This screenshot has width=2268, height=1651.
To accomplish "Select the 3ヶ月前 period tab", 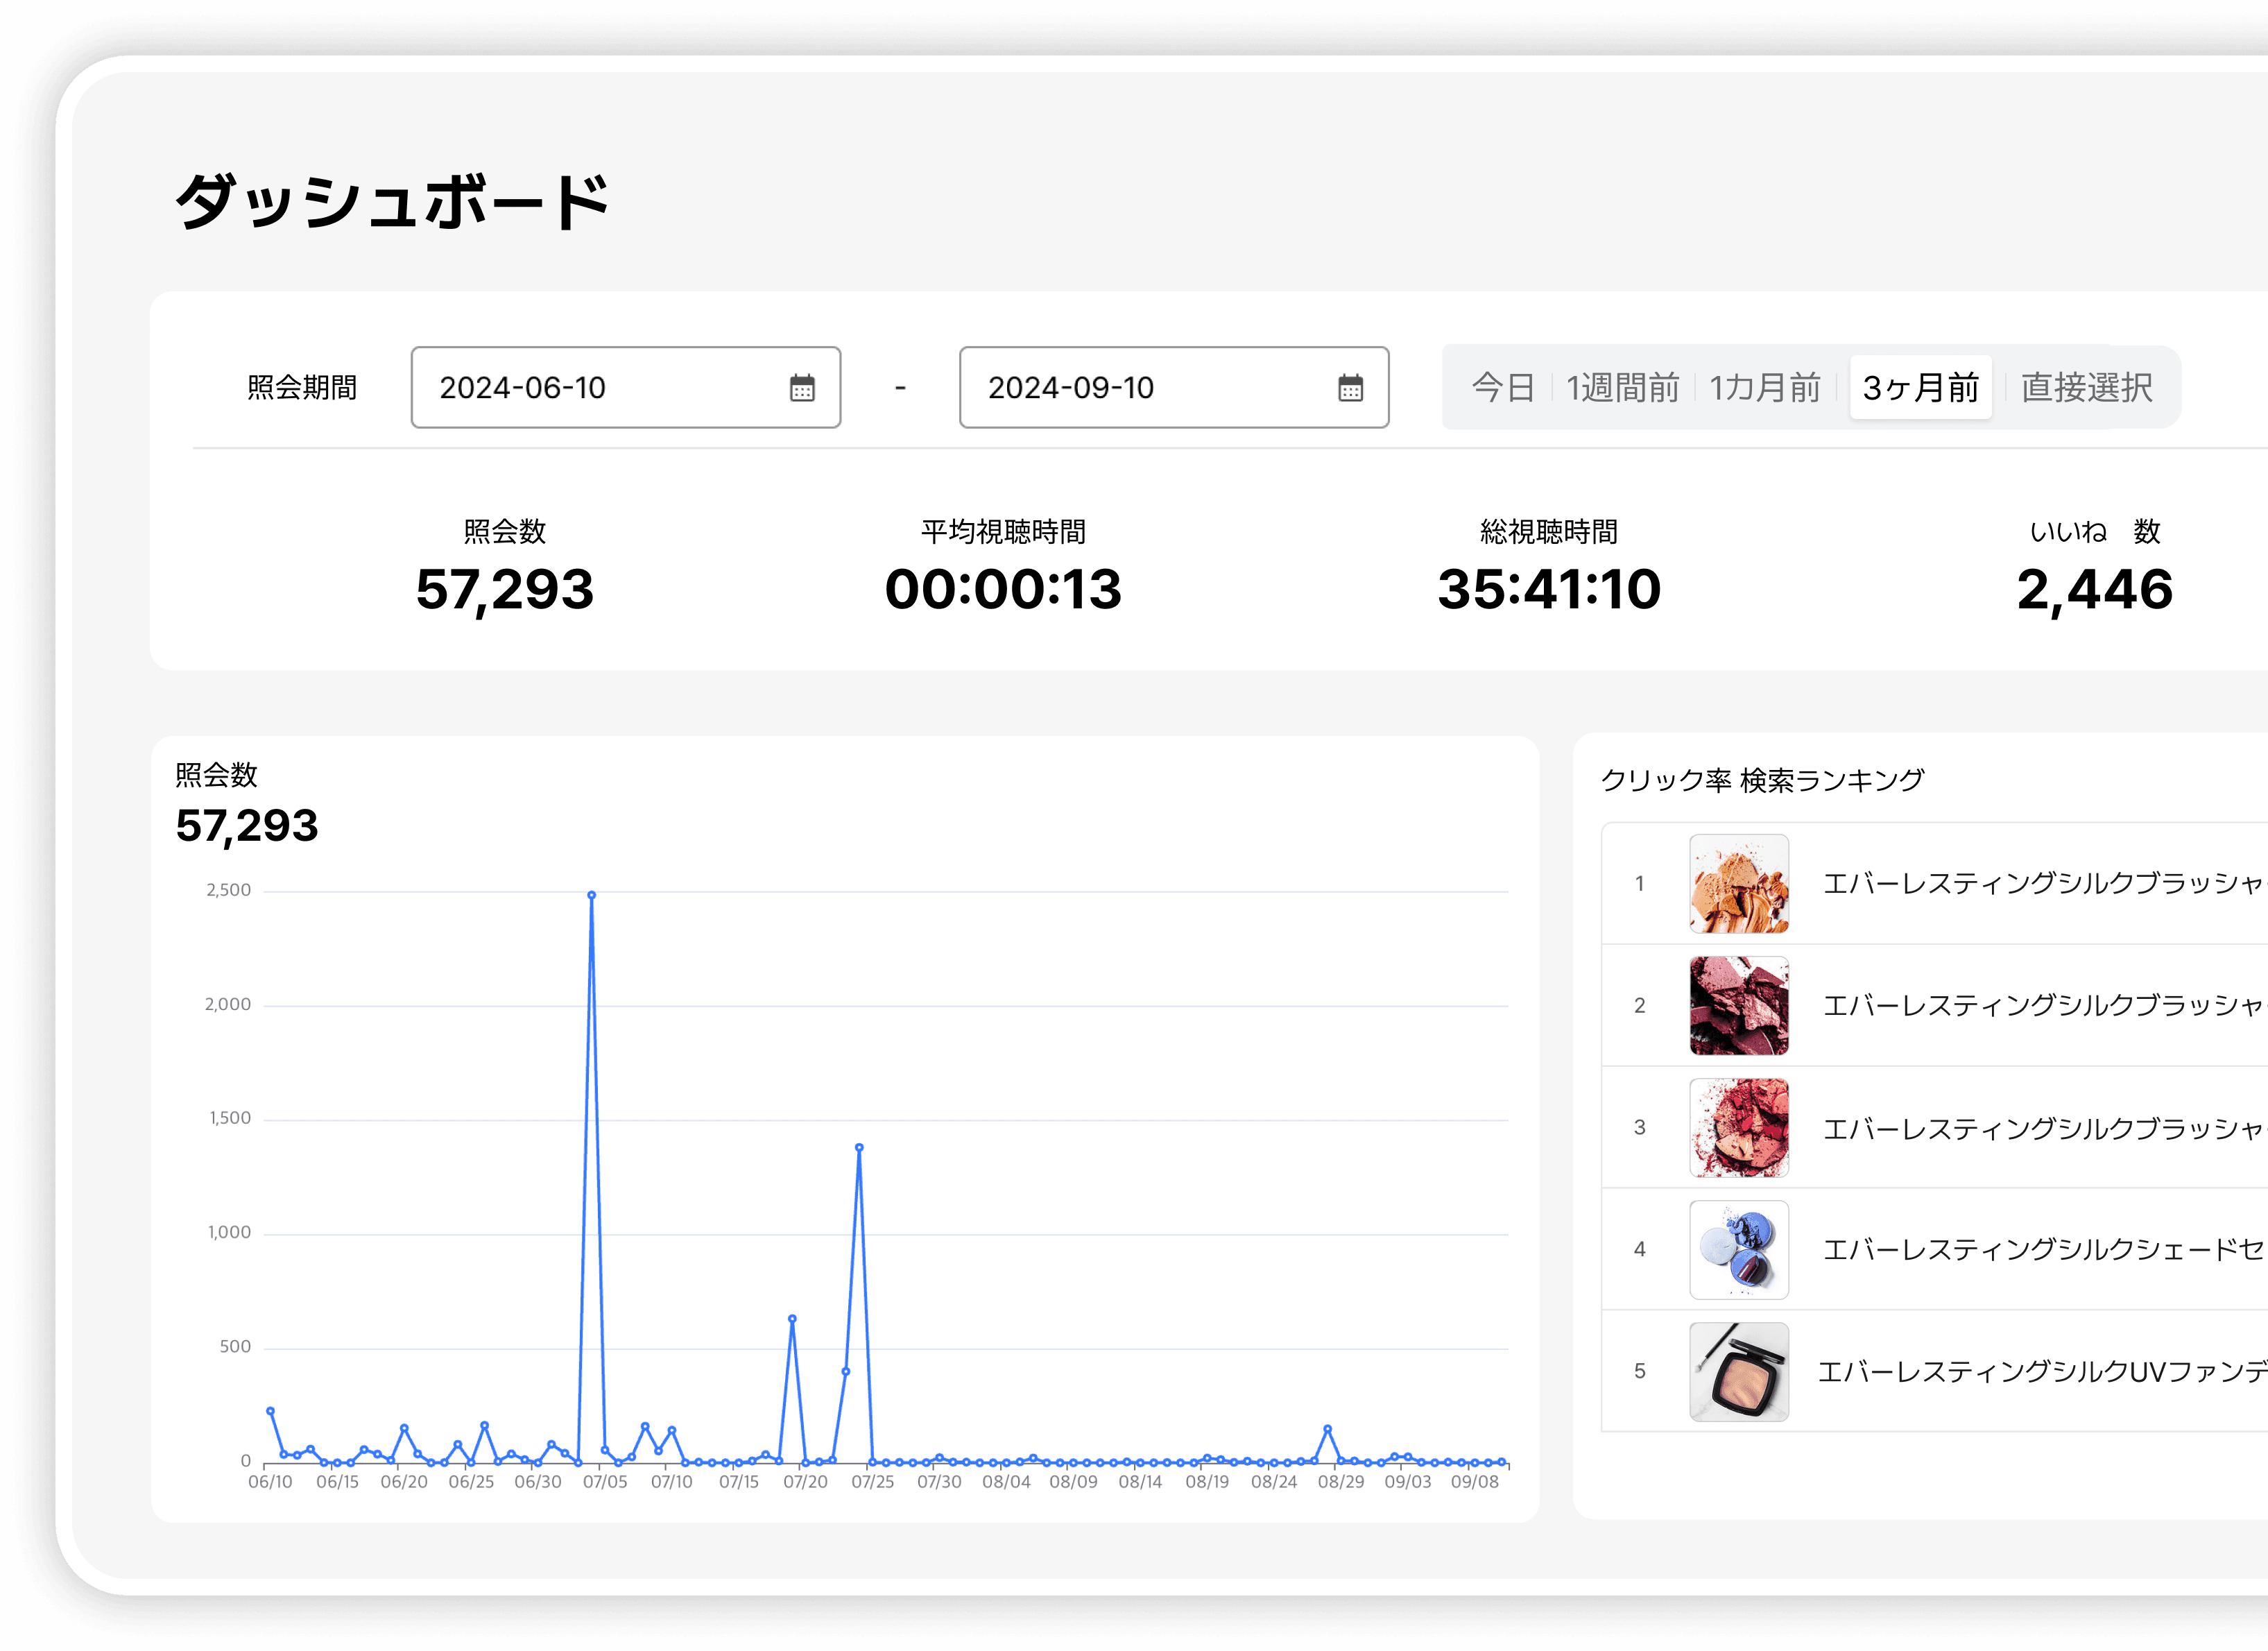I will (x=1920, y=388).
